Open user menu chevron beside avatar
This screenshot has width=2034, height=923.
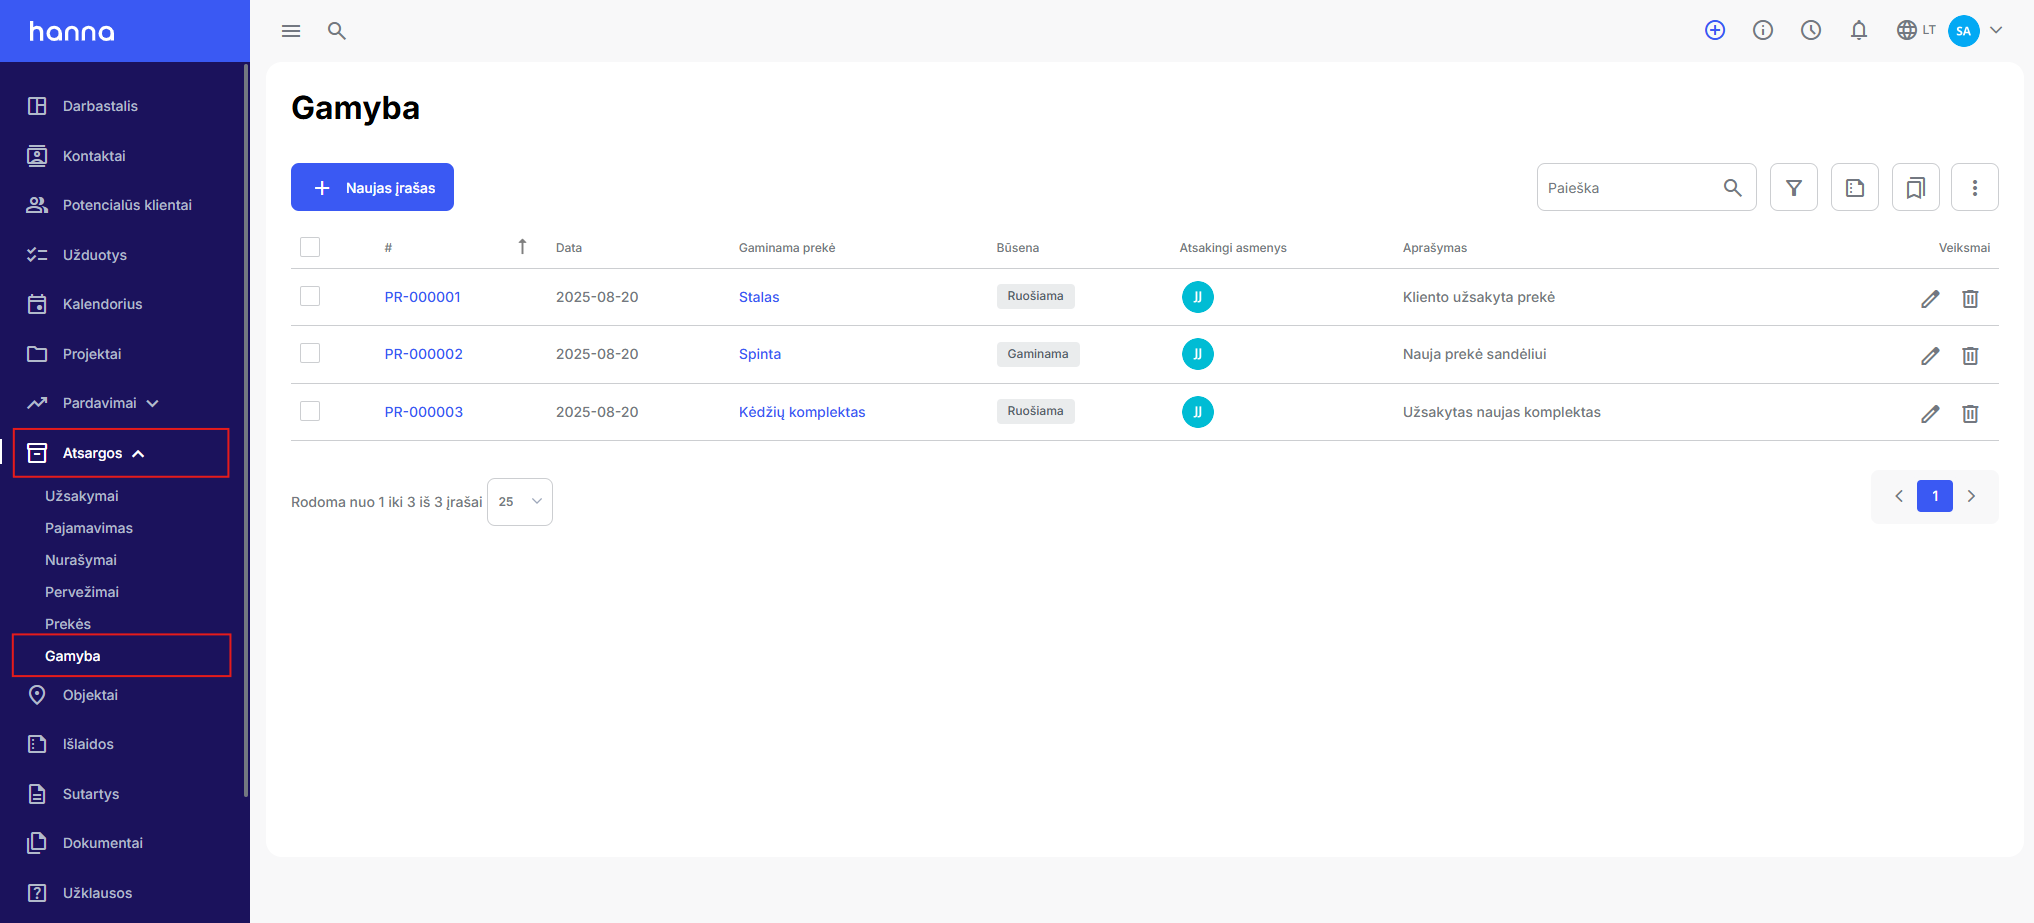[x=1996, y=30]
